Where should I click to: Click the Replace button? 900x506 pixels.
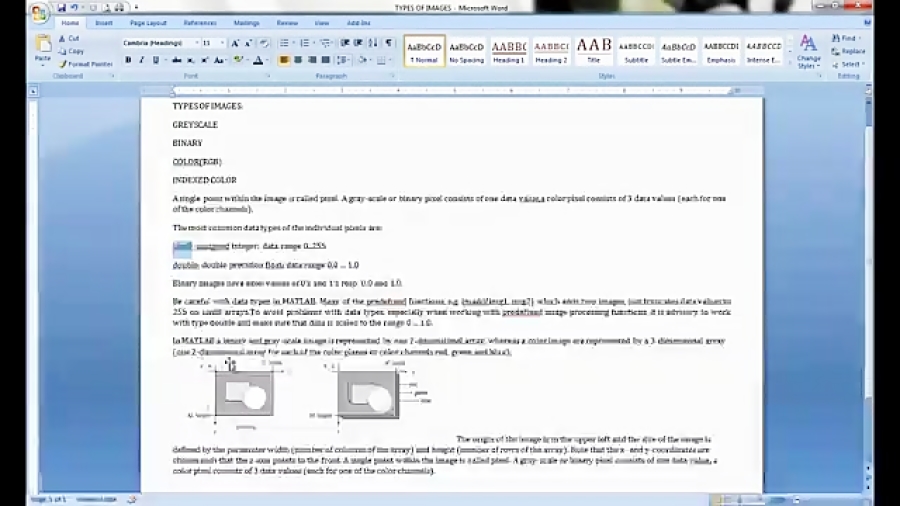(852, 51)
